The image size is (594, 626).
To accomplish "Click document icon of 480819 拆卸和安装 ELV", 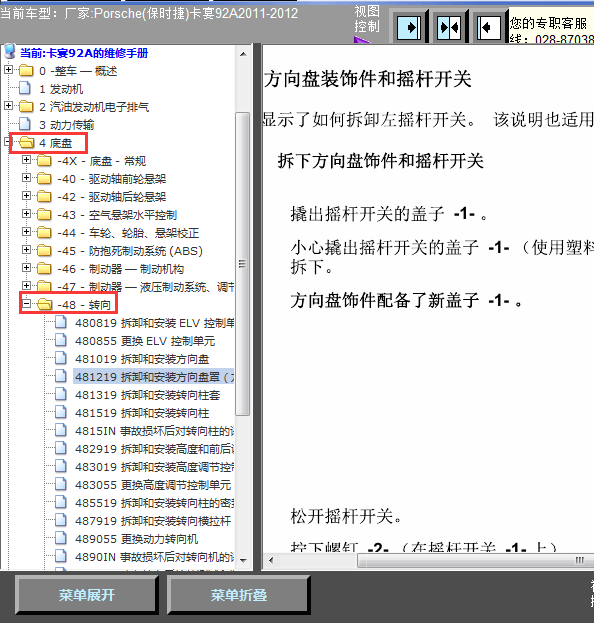I will pos(61,322).
